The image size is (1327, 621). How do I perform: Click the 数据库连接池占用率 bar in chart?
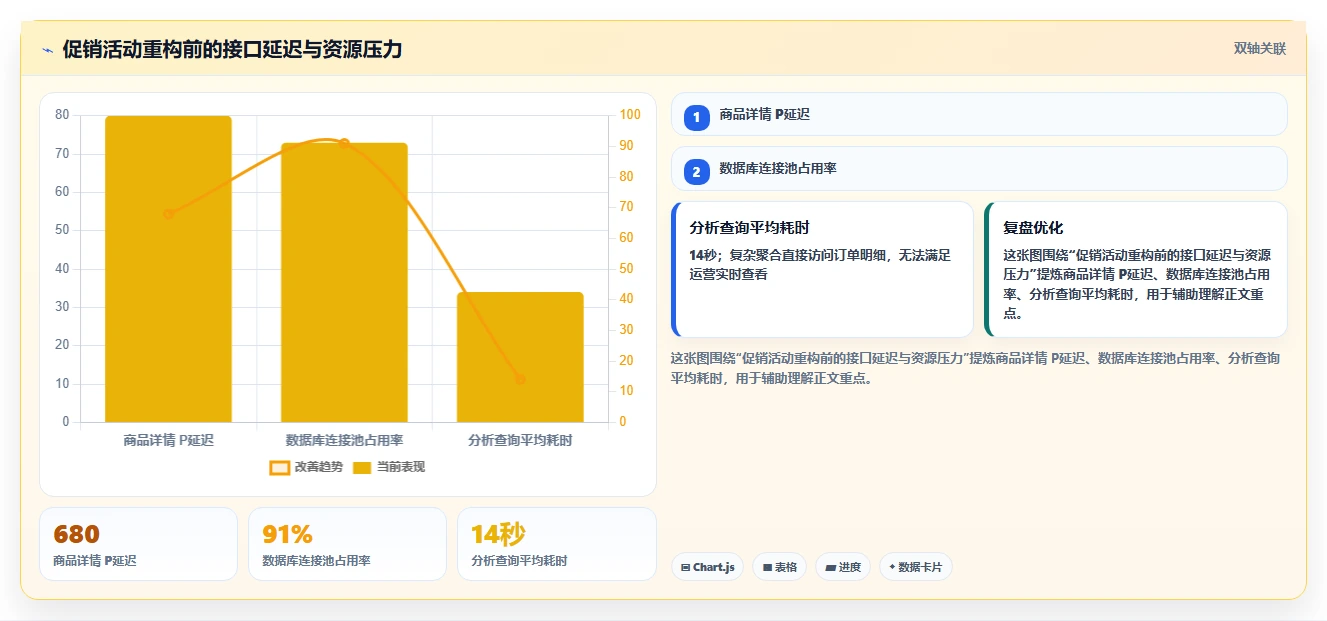point(344,282)
